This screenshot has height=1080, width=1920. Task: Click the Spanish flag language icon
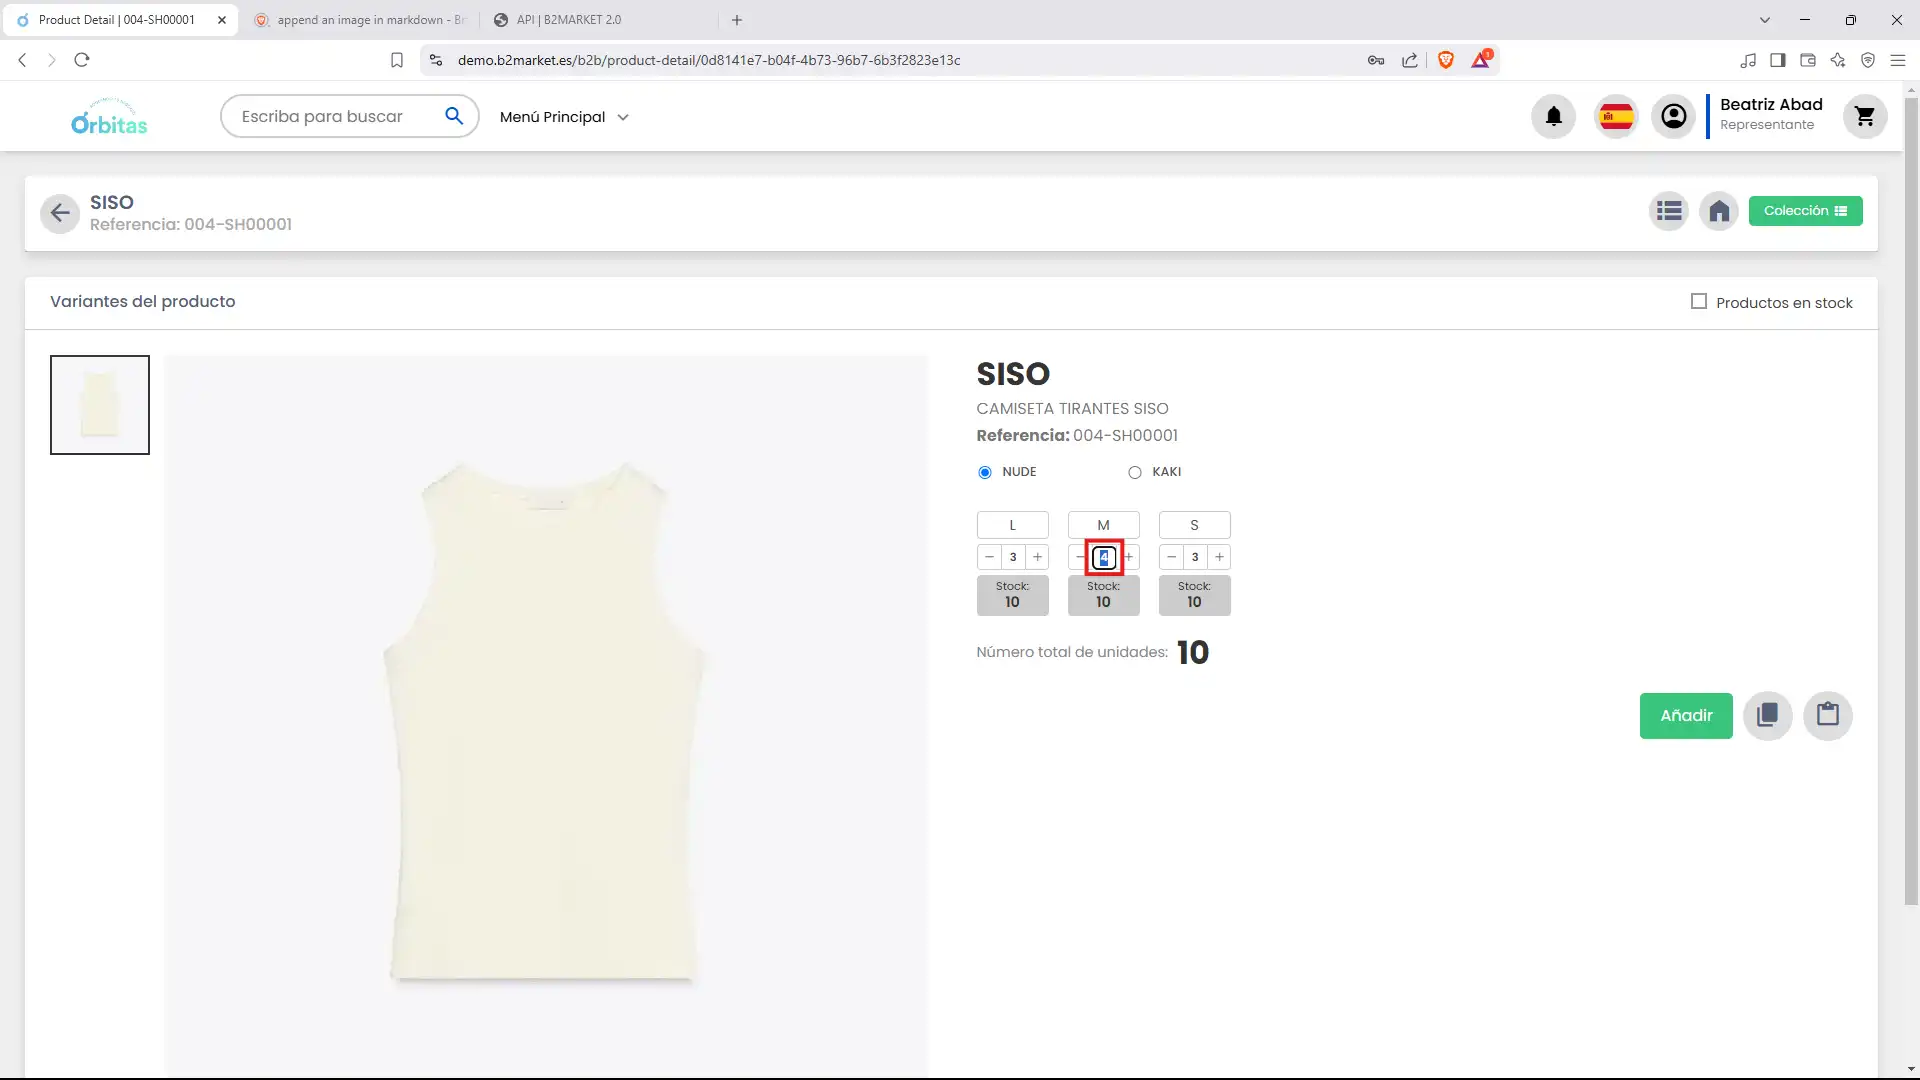coord(1616,117)
